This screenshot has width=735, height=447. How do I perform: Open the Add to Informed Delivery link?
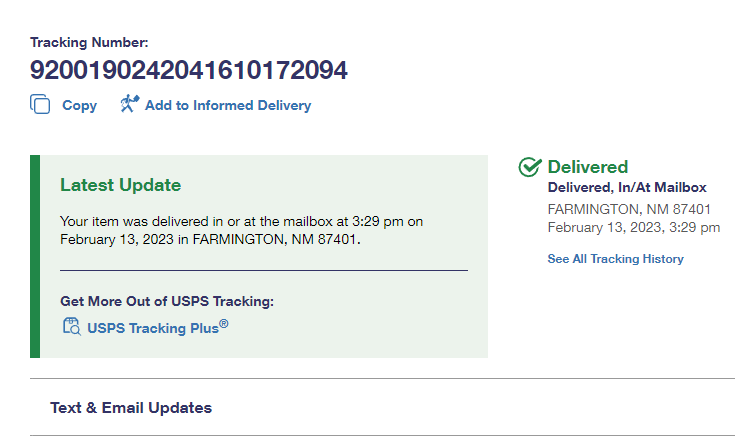pyautogui.click(x=227, y=105)
